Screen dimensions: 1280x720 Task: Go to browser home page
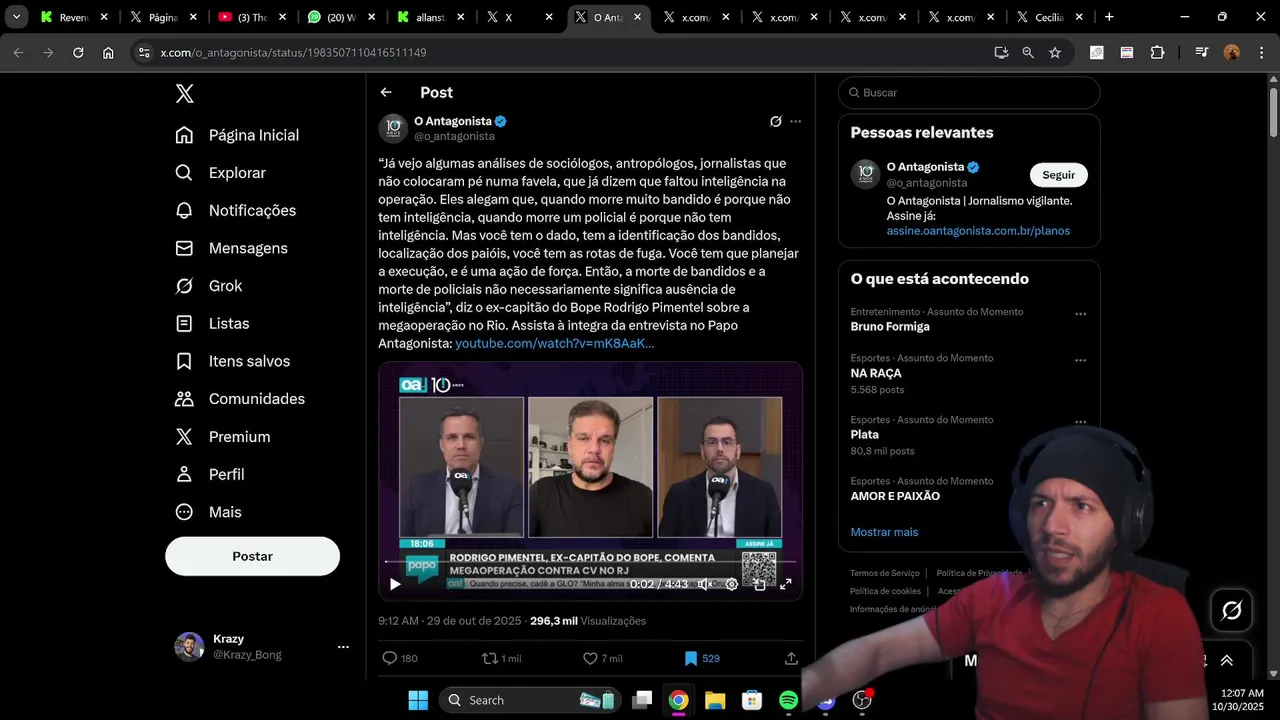[x=108, y=52]
